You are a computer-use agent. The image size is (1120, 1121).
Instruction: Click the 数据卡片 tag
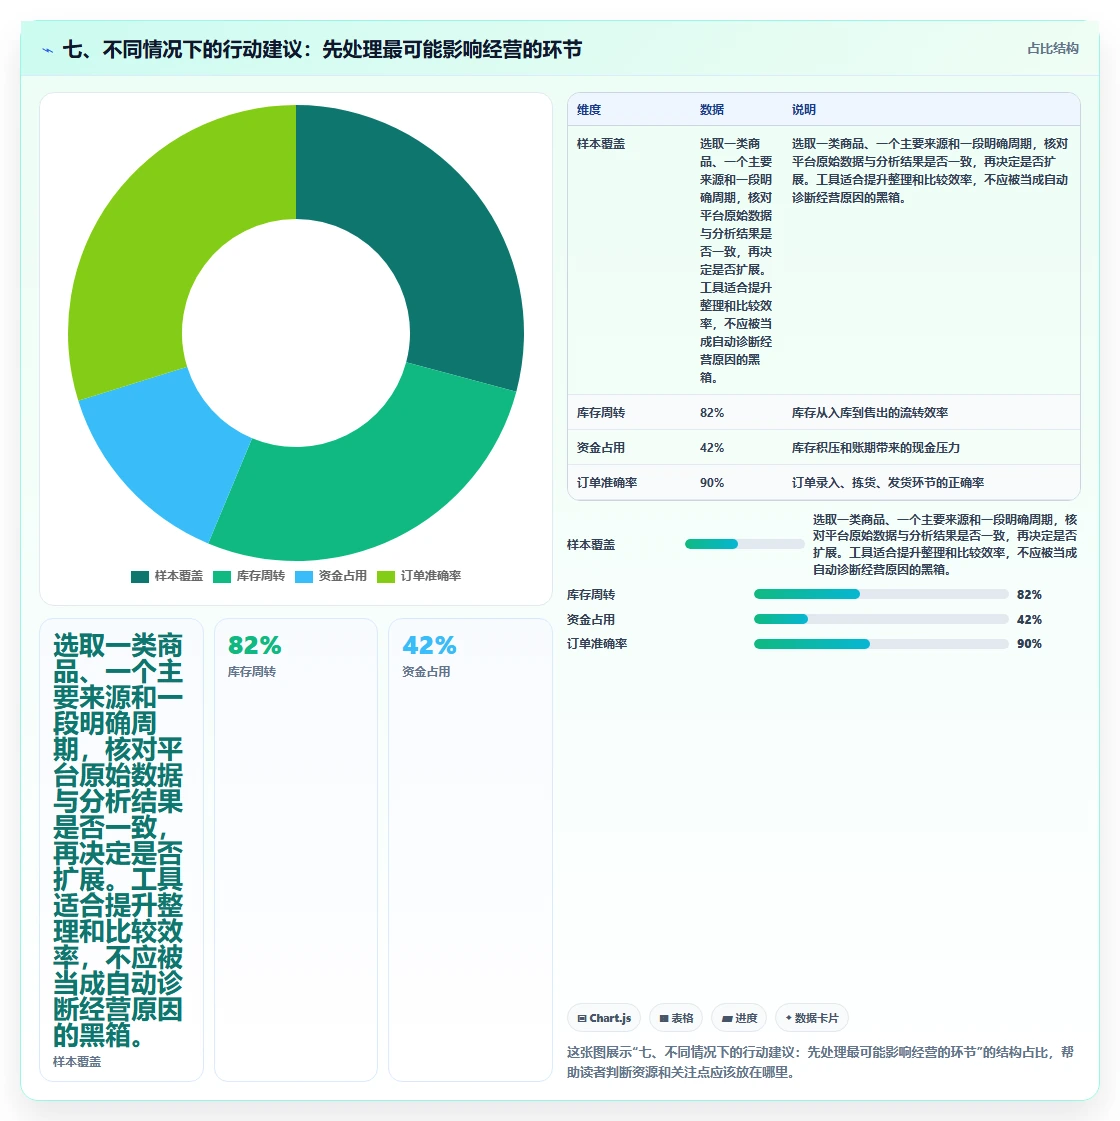[x=812, y=1018]
